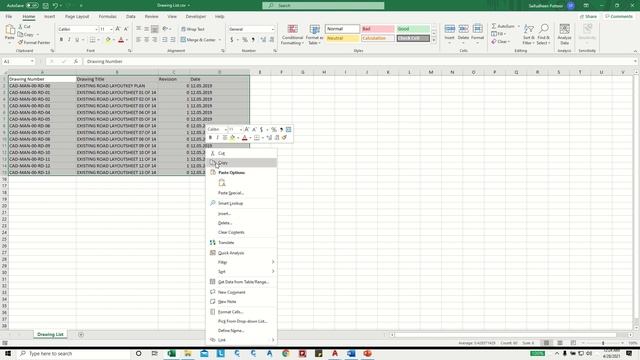Switch to the Formulas ribbon tab
This screenshot has width=640, height=360.
pos(107,17)
